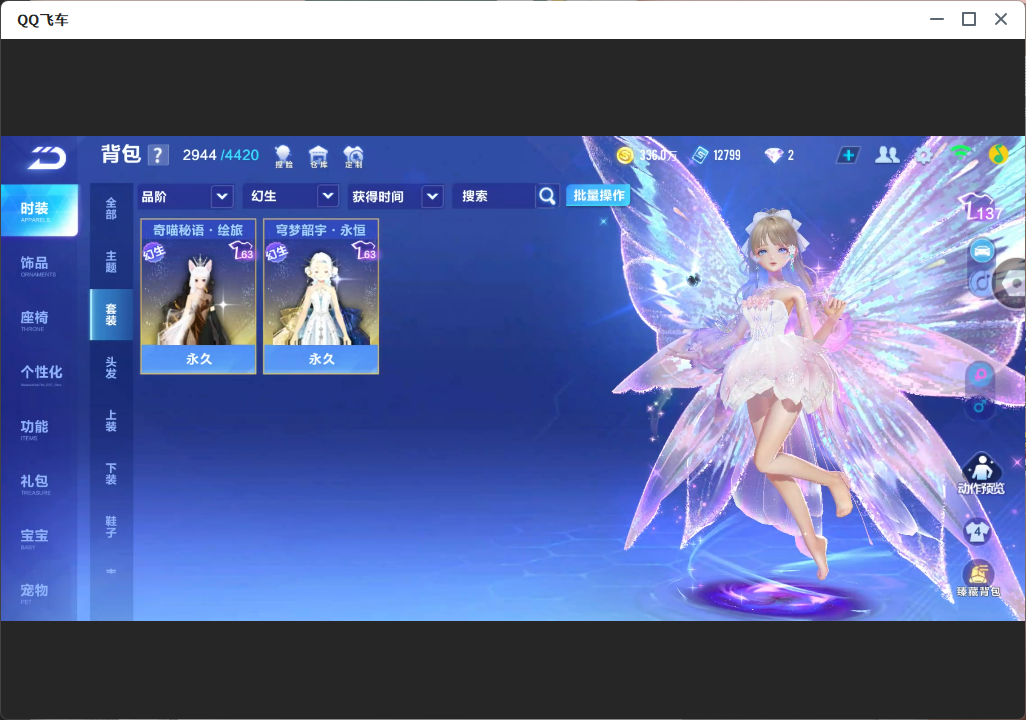Open the settings gear icon
Screen dimensions: 1026x720
pyautogui.click(x=923, y=155)
